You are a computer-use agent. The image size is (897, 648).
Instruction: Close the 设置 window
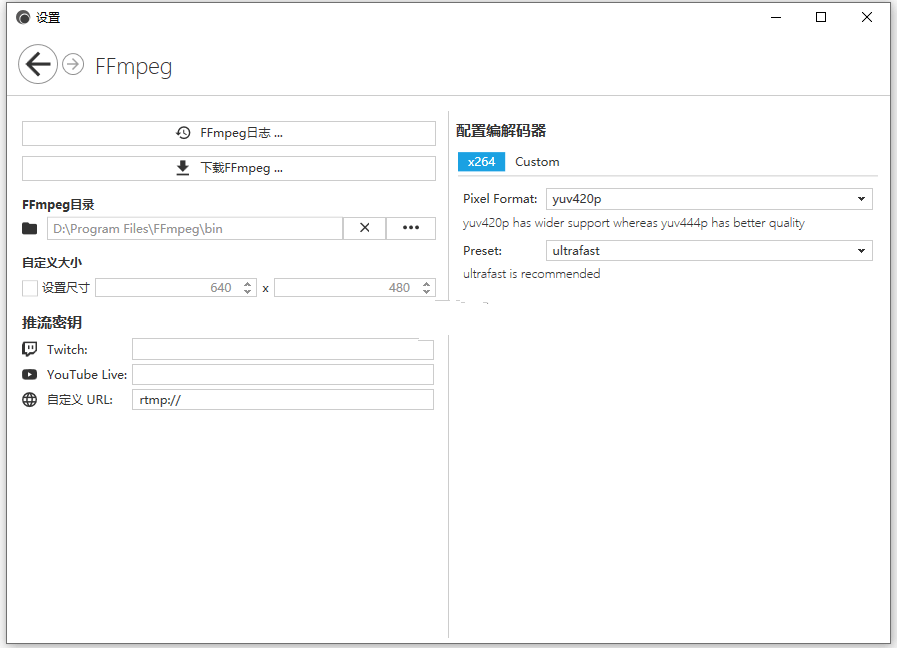coord(867,17)
